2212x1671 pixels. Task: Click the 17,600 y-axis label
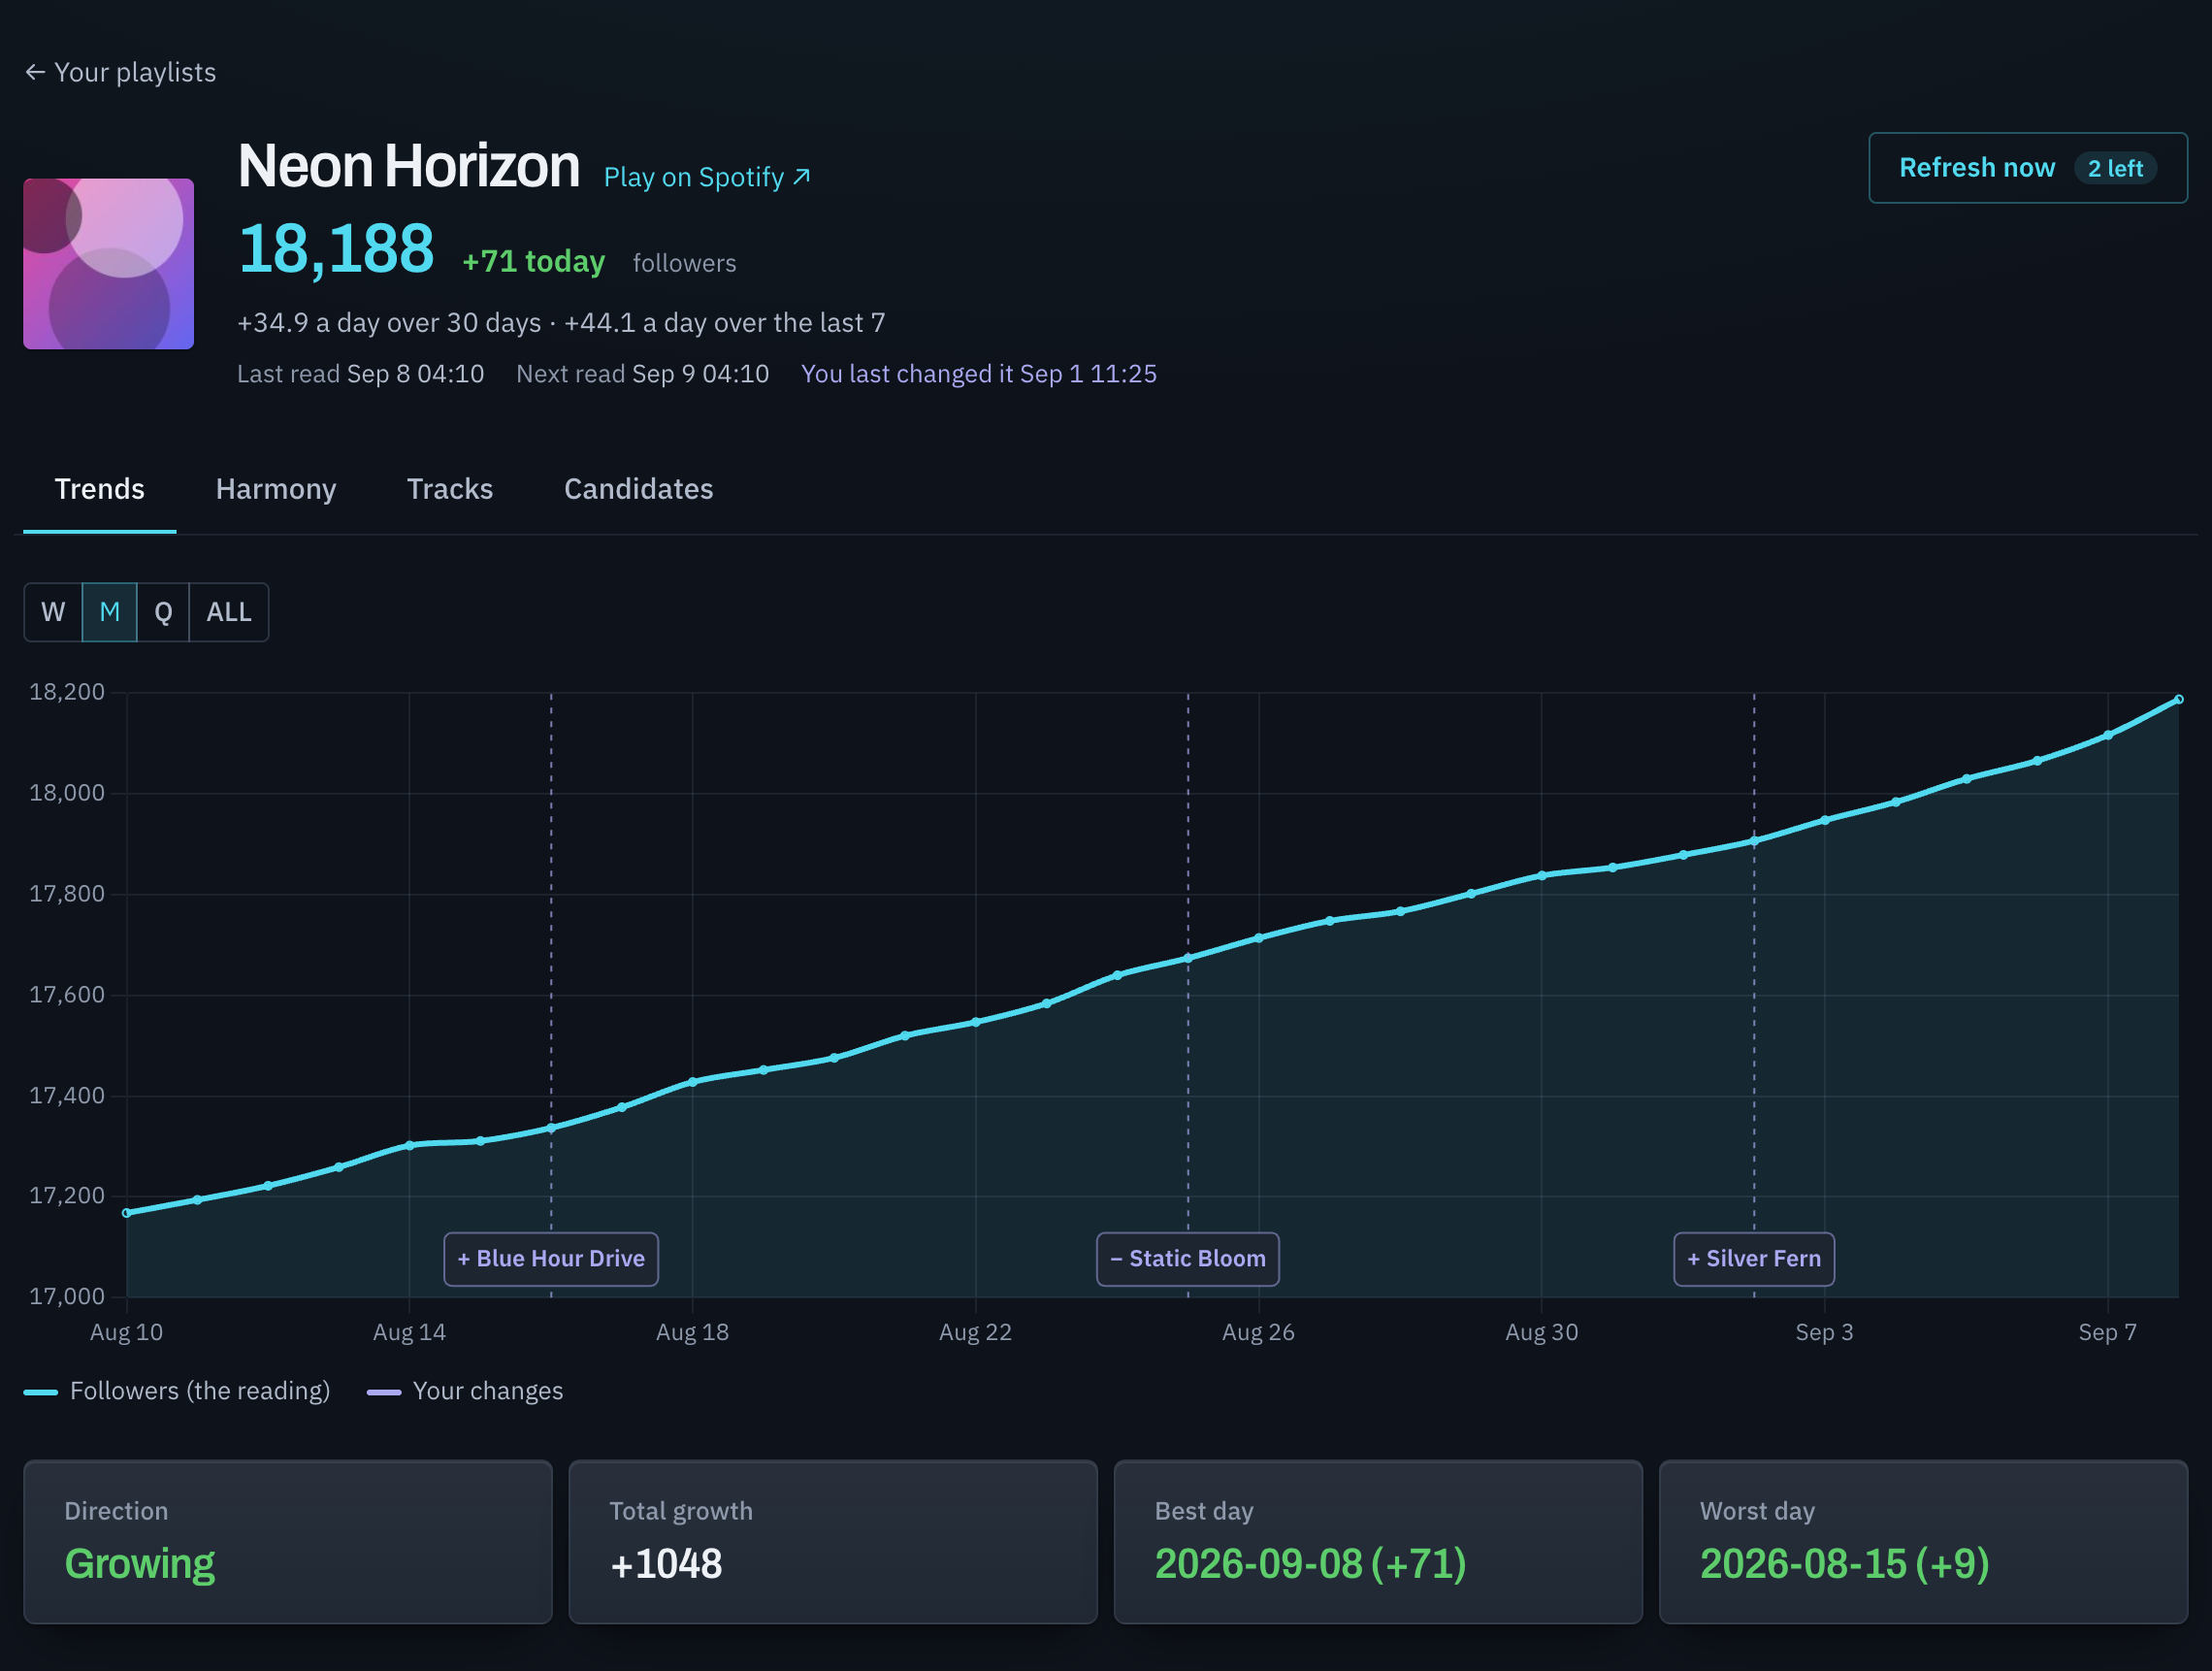[67, 995]
